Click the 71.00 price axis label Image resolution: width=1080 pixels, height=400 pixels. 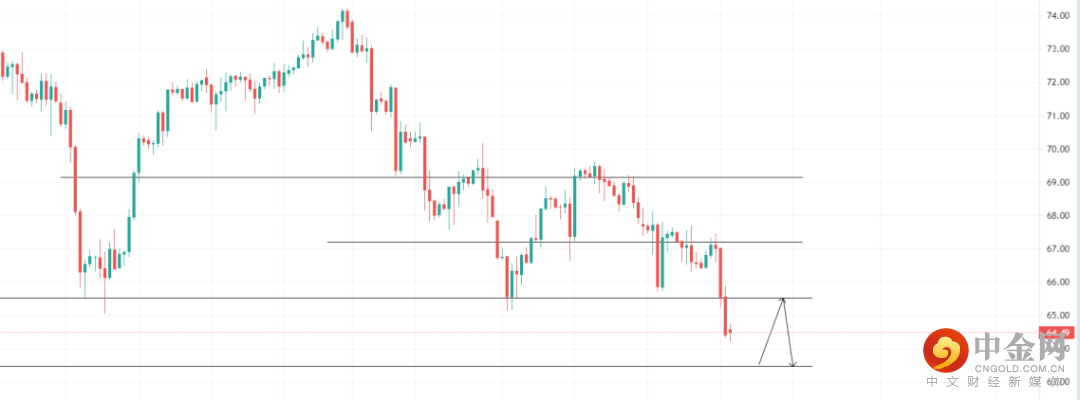(x=1059, y=115)
